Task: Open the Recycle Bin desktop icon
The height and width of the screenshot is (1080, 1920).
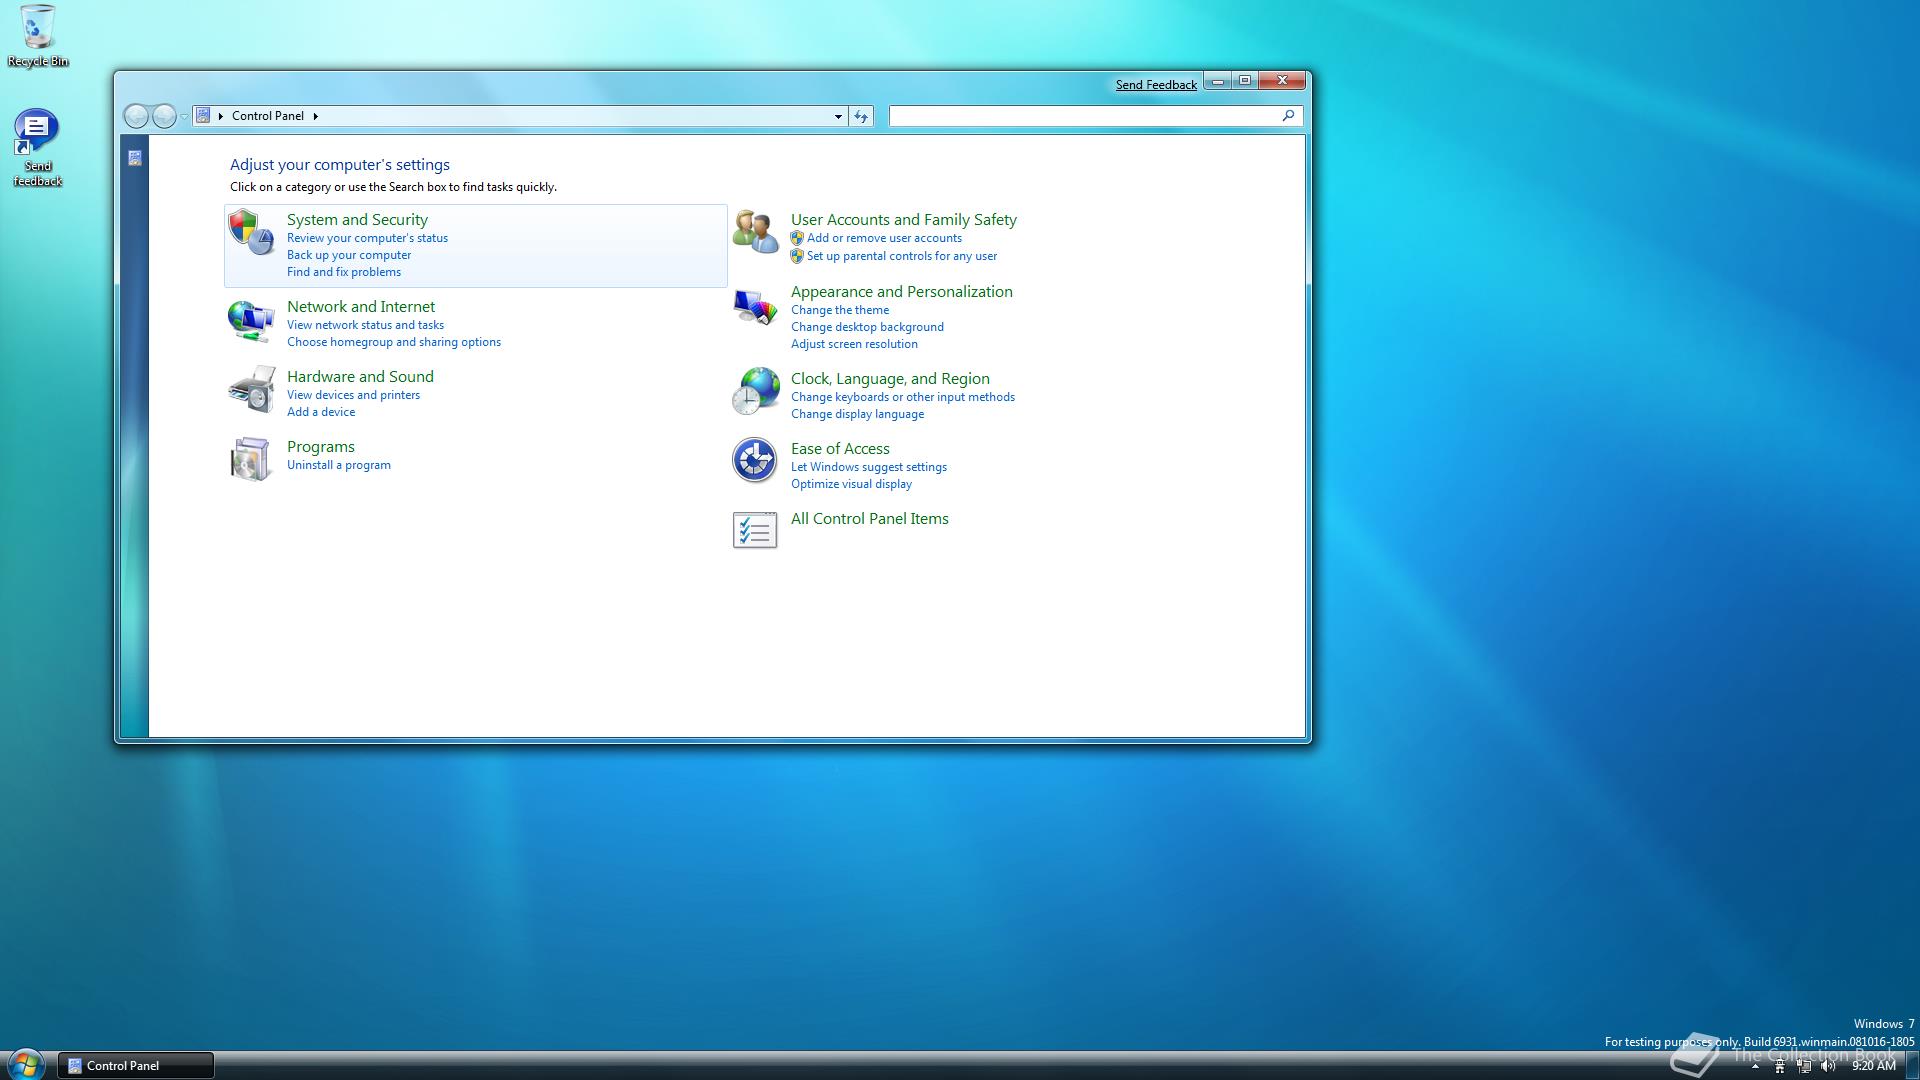Action: tap(38, 35)
